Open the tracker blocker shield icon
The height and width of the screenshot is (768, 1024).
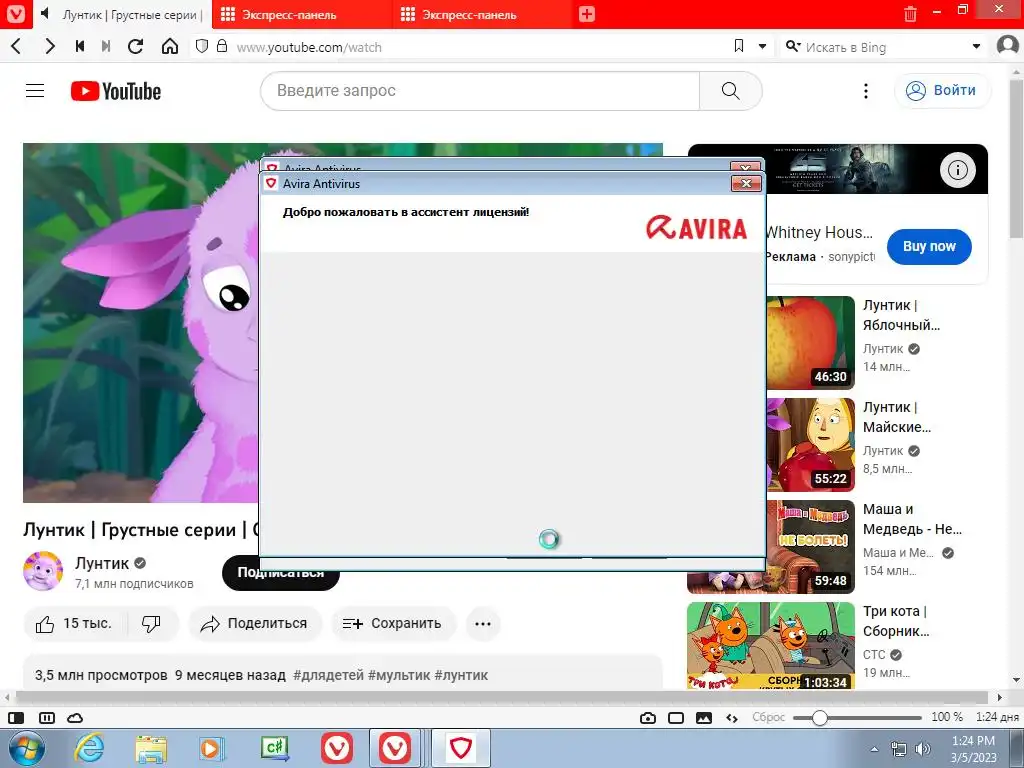click(x=202, y=46)
